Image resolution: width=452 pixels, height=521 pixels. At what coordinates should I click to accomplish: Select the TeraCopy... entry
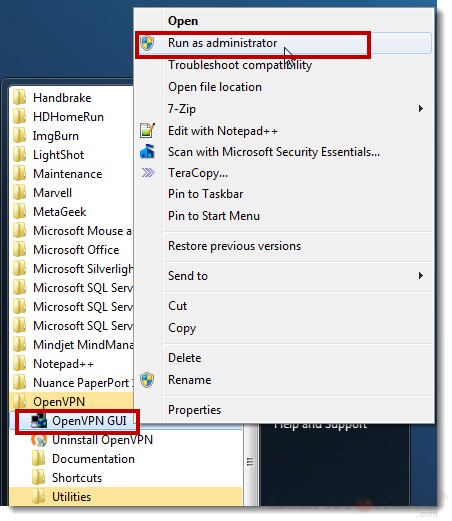198,173
